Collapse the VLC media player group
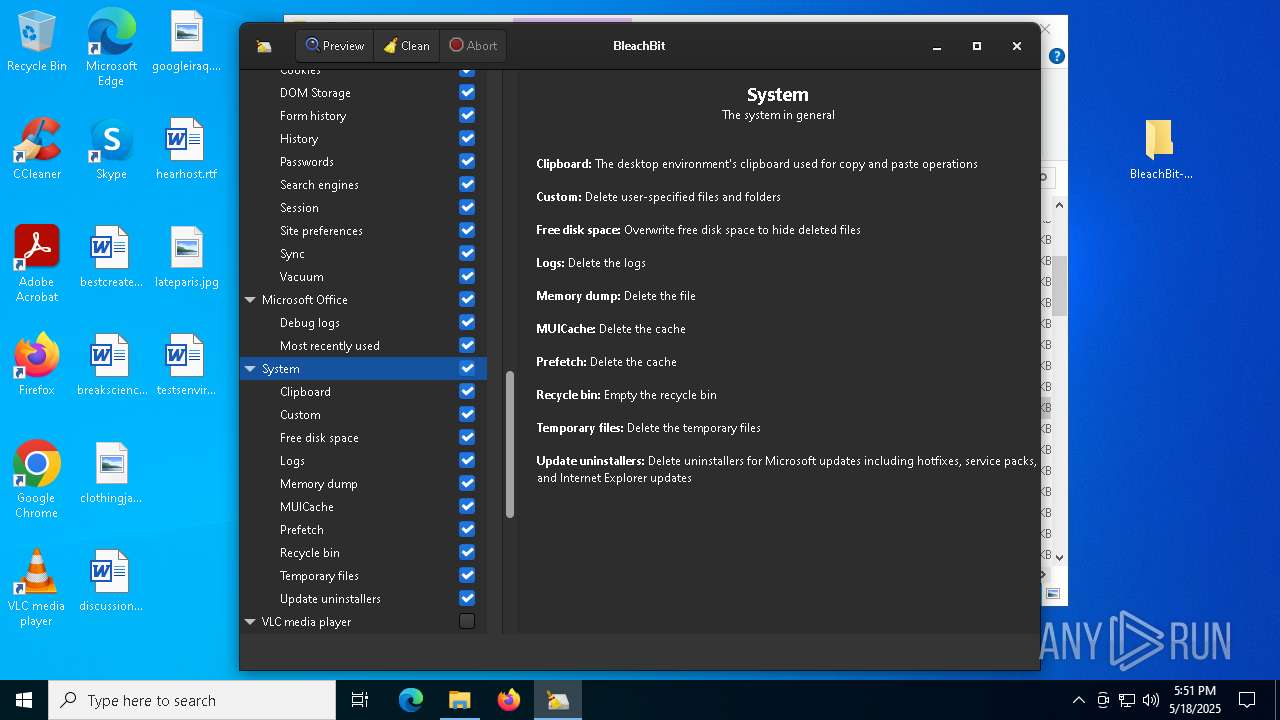Viewport: 1280px width, 720px height. pos(250,622)
